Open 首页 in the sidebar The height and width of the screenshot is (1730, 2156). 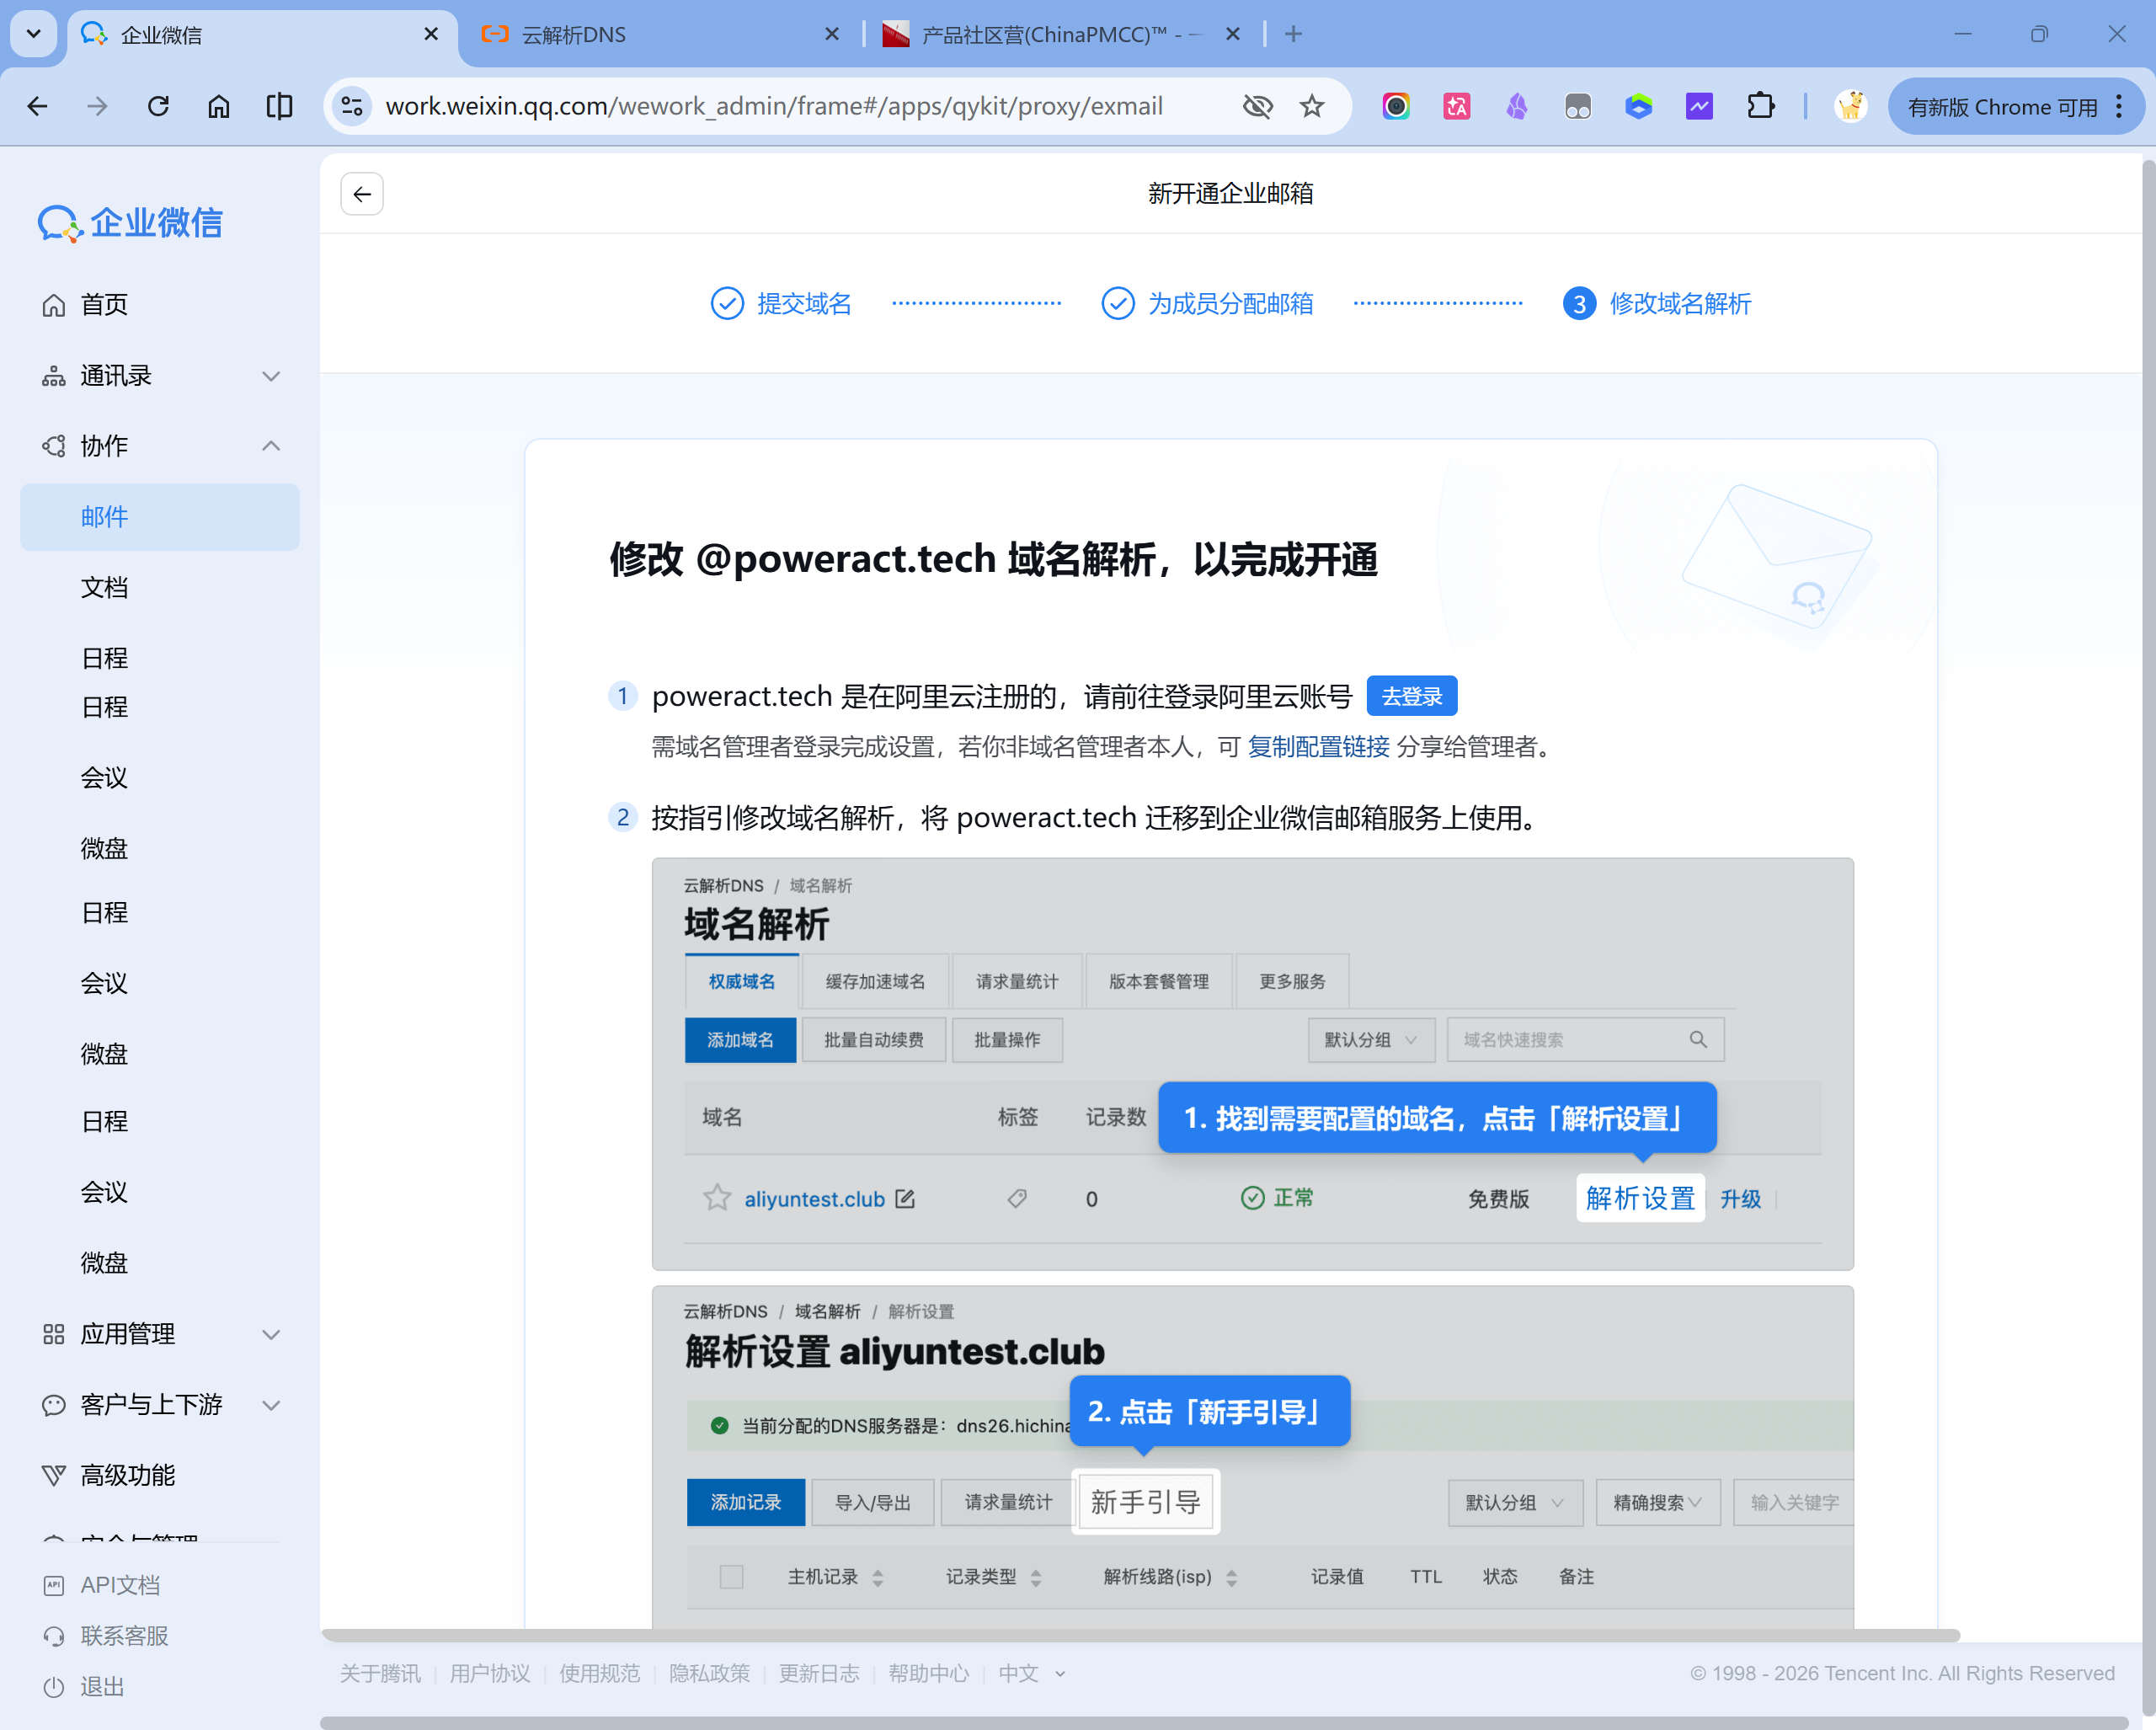pyautogui.click(x=104, y=304)
